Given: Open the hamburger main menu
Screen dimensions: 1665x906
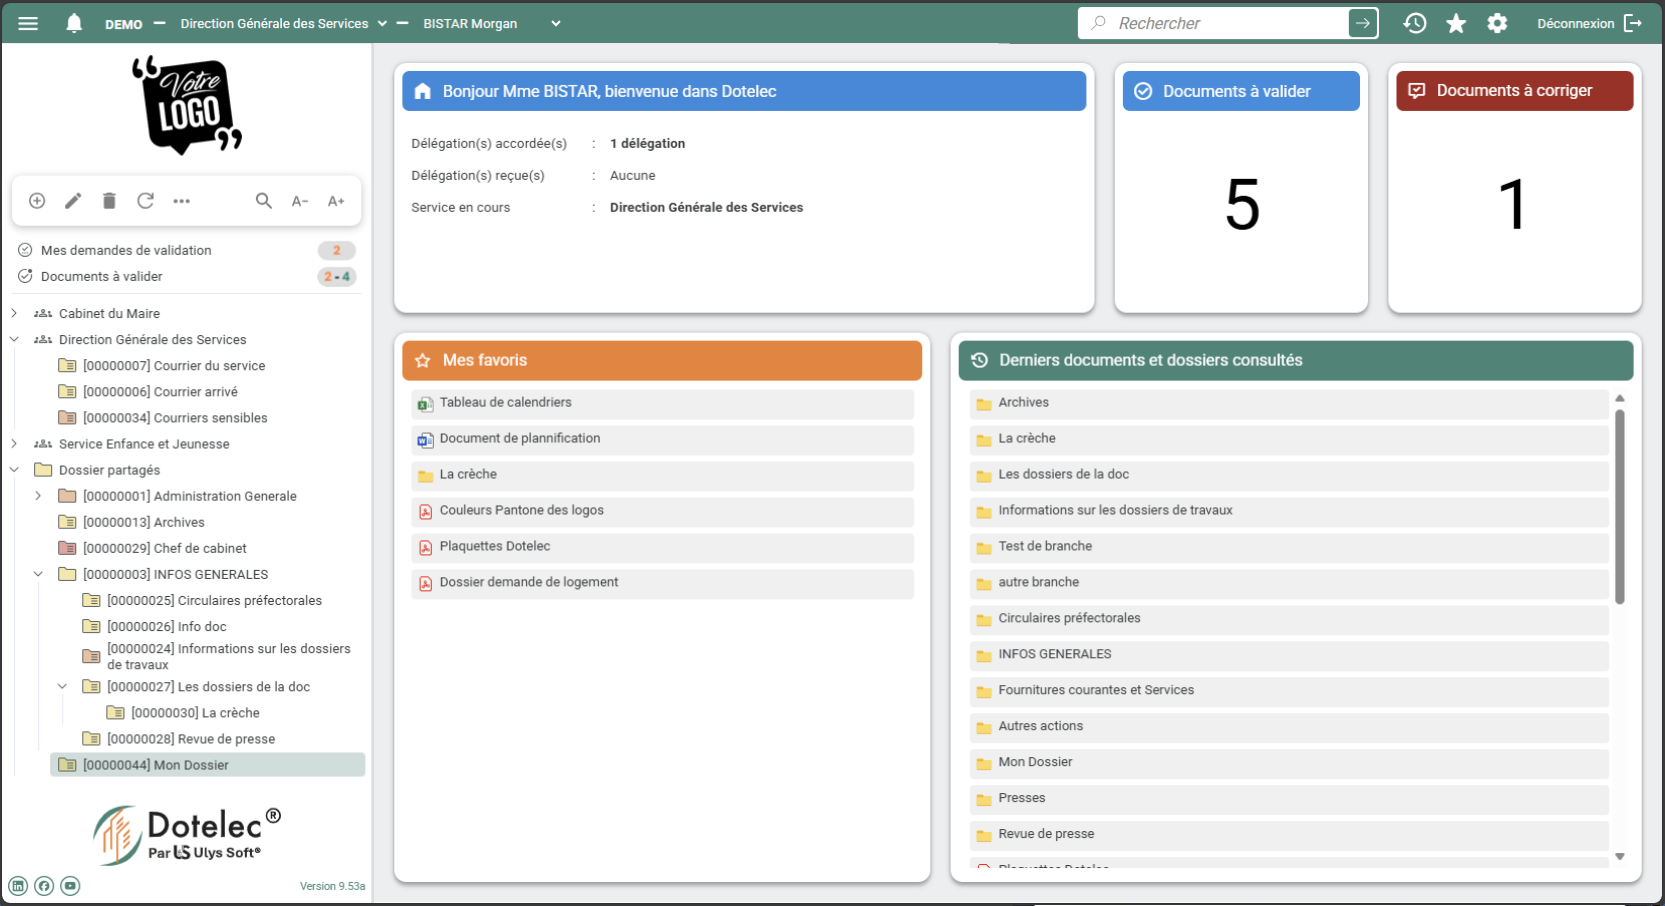Looking at the screenshot, I should tap(28, 23).
